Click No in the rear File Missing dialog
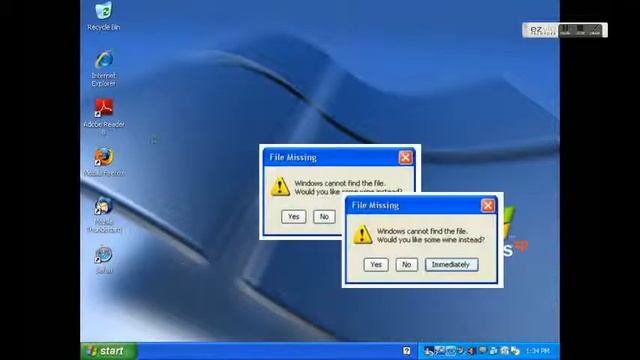 click(x=324, y=217)
